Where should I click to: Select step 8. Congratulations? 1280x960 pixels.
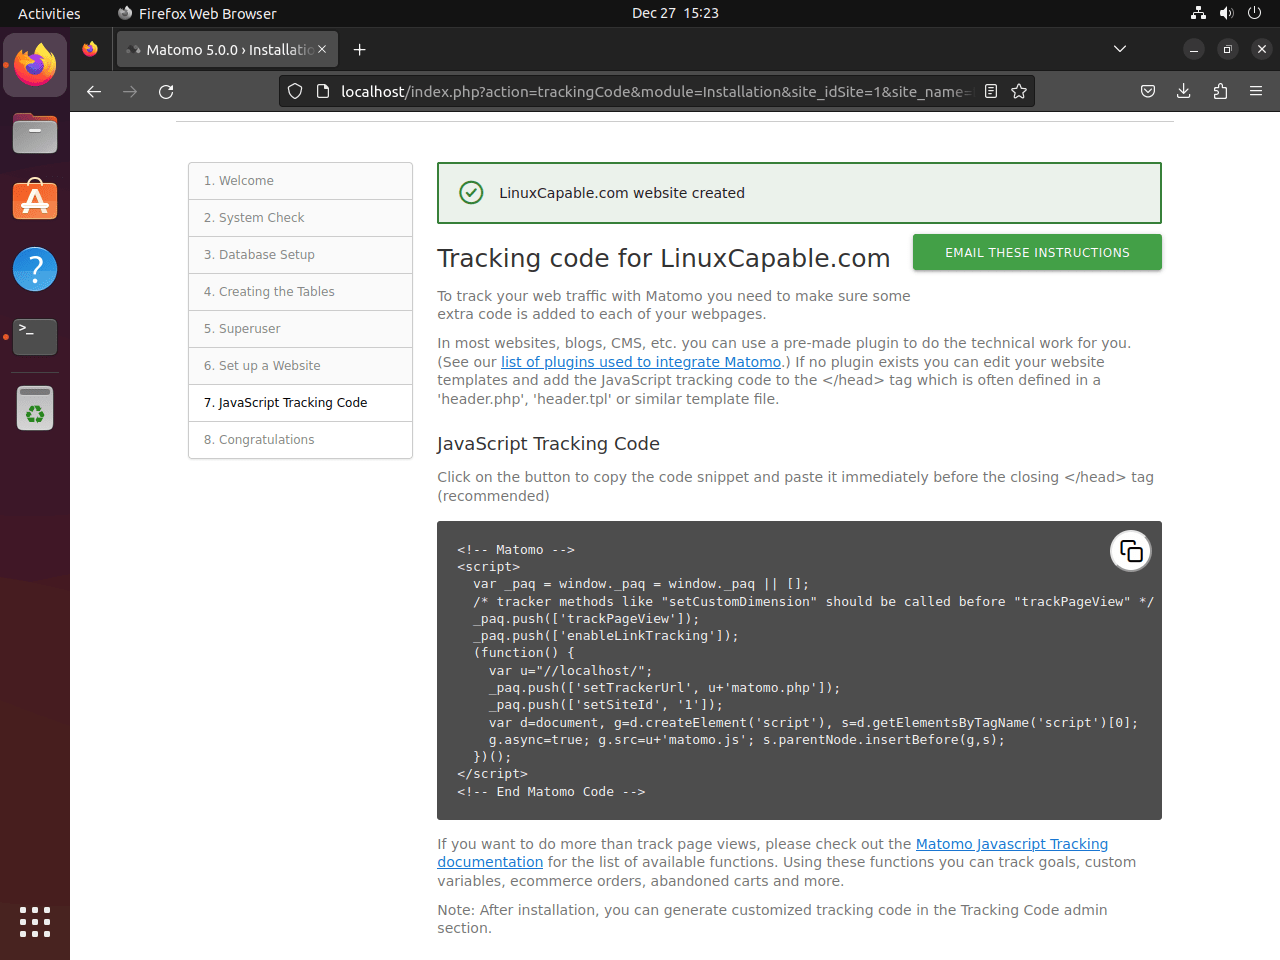(x=300, y=440)
